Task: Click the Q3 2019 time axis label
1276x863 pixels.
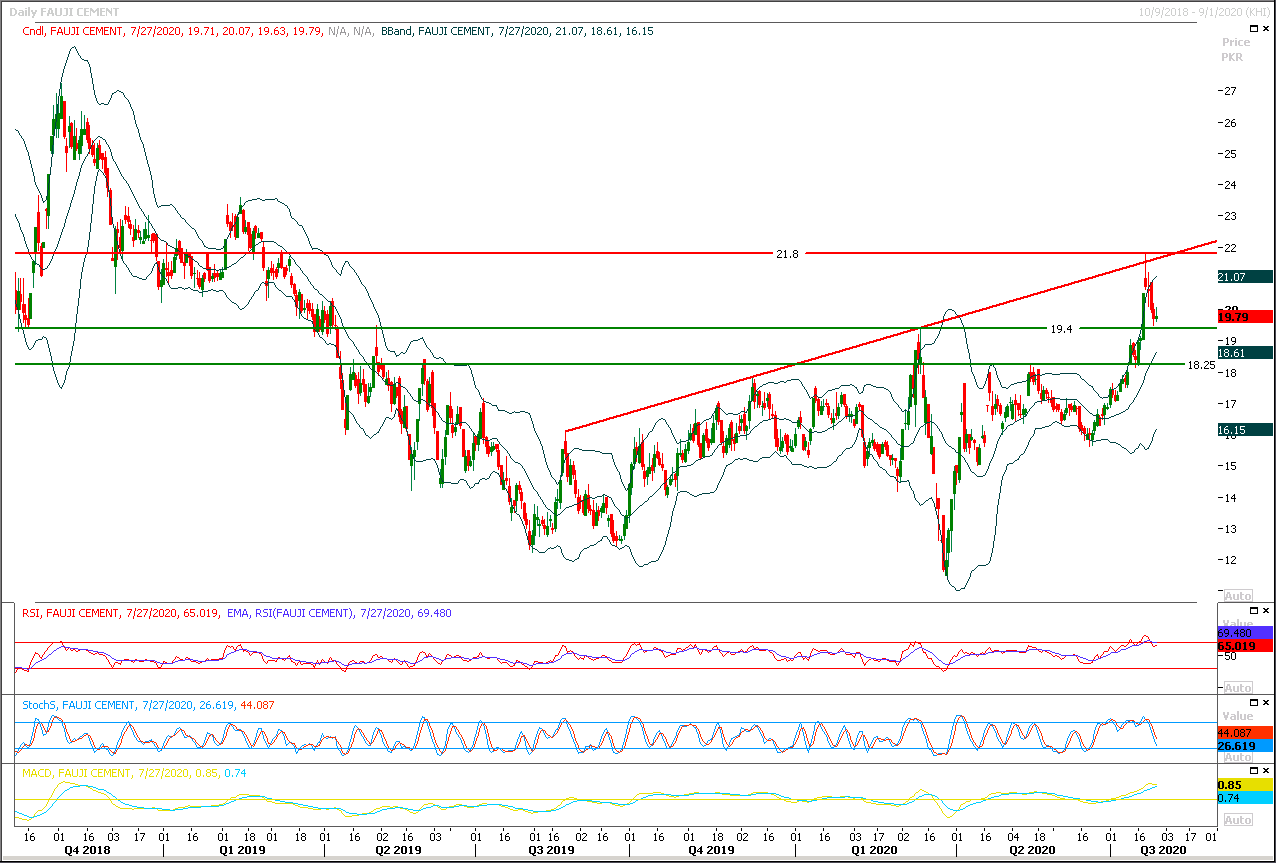Action: (x=551, y=850)
